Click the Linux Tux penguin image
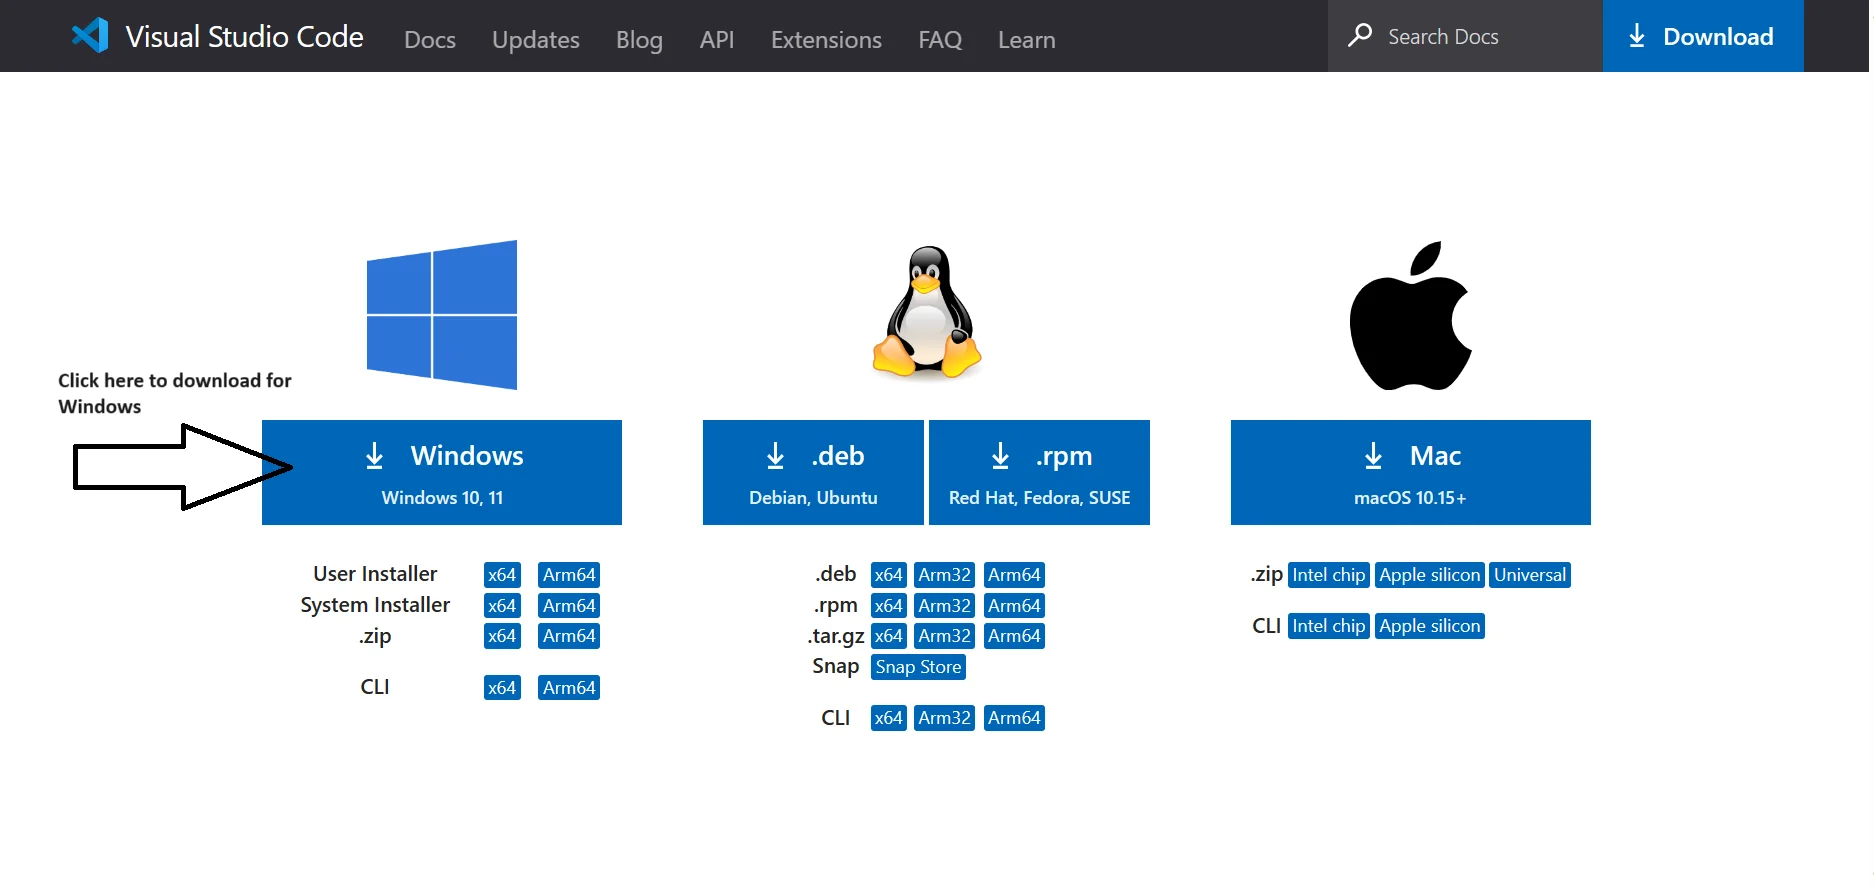This screenshot has width=1874, height=891. click(x=927, y=313)
